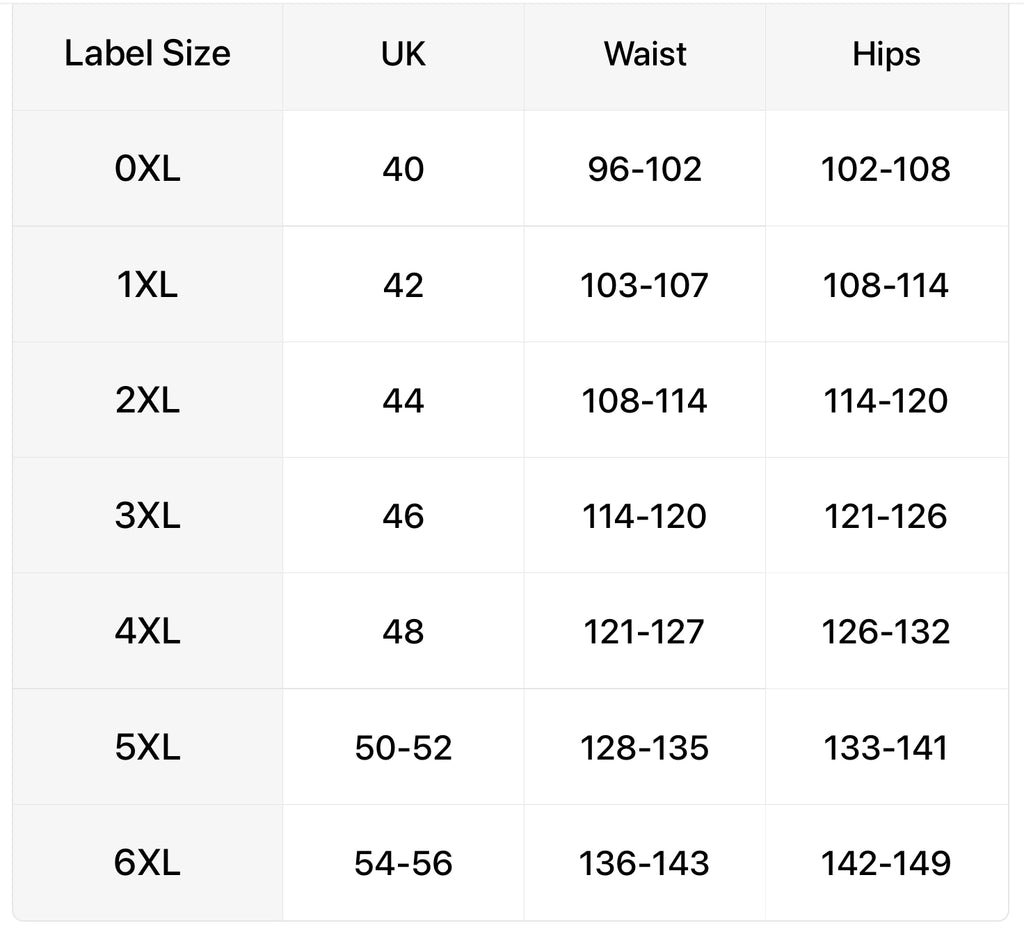This screenshot has height=930, width=1024.
Task: Select hips value 142-149
Action: click(x=886, y=863)
